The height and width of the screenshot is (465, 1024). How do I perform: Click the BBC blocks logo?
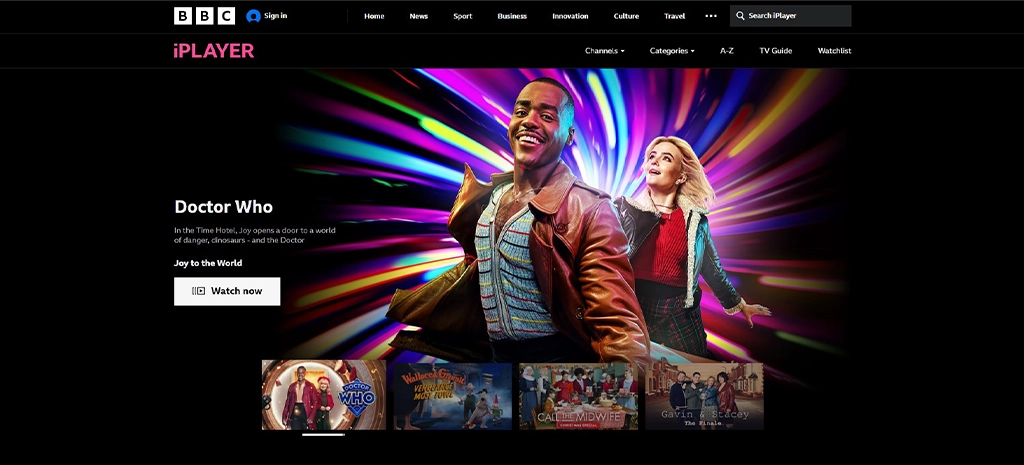tap(204, 16)
